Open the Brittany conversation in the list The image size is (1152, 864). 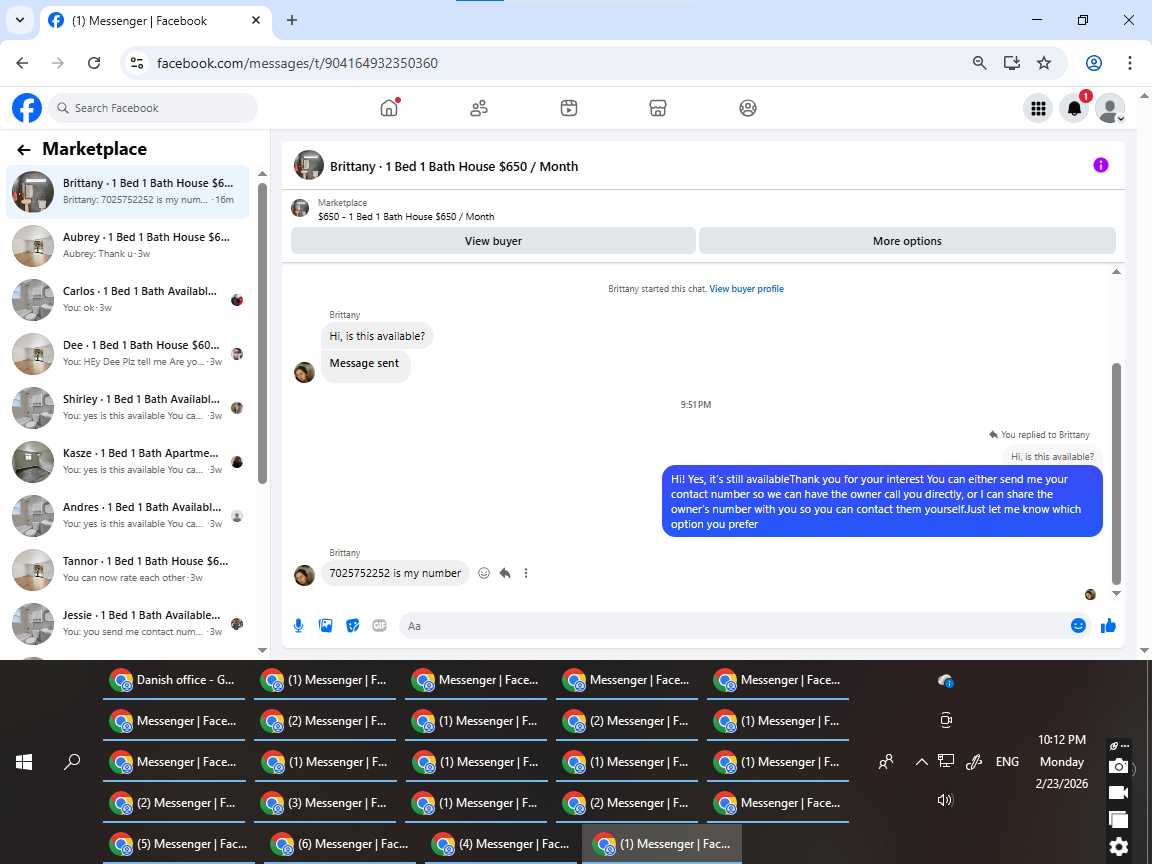(127, 192)
